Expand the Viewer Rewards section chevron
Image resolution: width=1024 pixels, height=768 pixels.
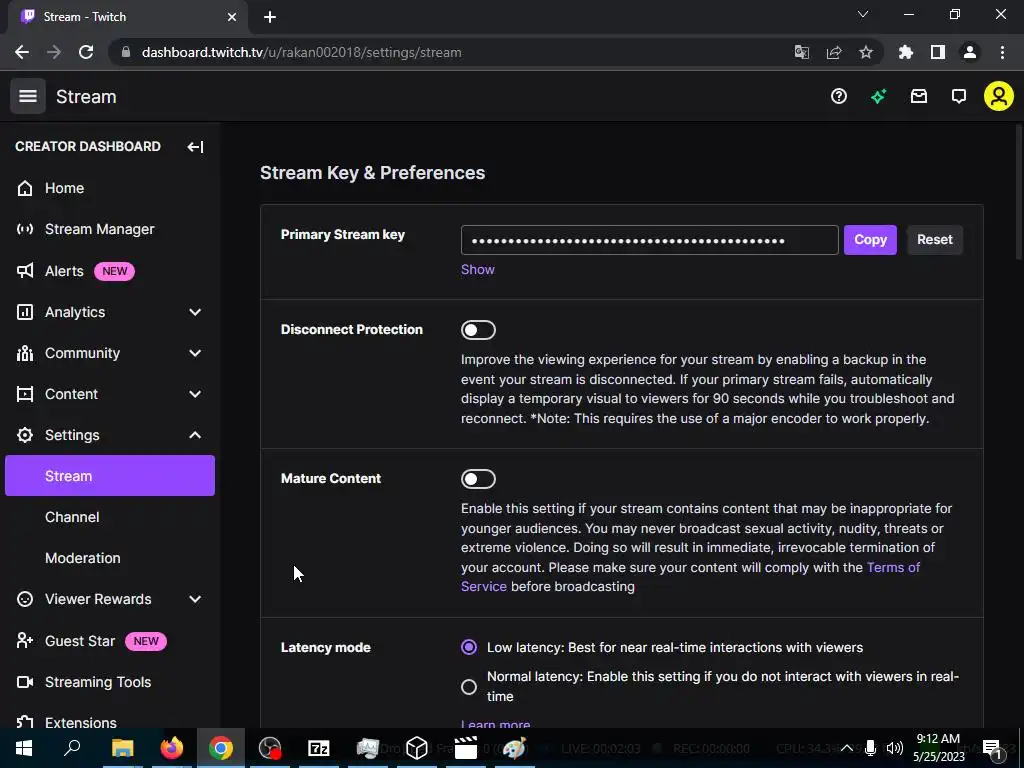click(195, 599)
